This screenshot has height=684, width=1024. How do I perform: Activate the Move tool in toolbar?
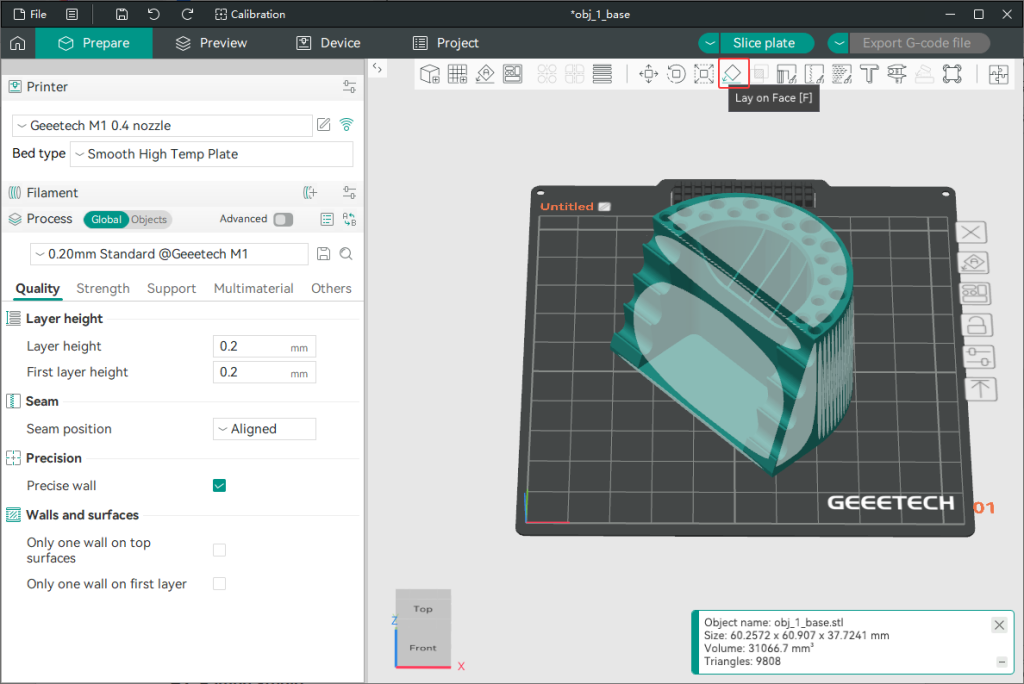tap(648, 73)
